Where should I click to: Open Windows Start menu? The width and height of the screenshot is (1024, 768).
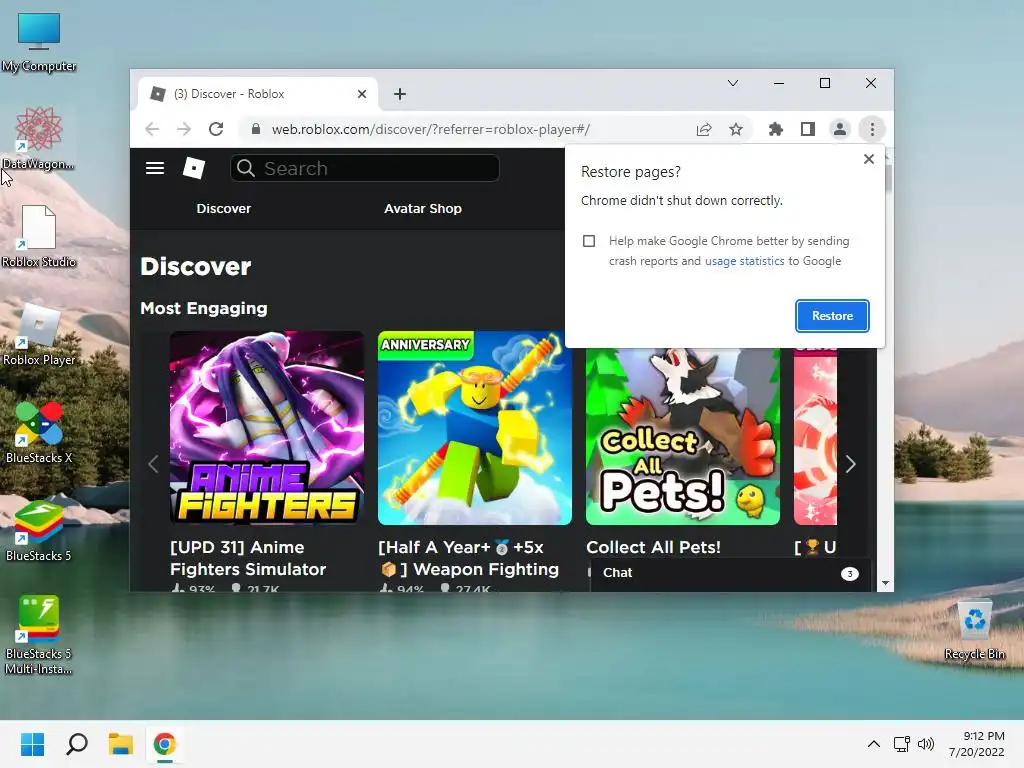(33, 744)
